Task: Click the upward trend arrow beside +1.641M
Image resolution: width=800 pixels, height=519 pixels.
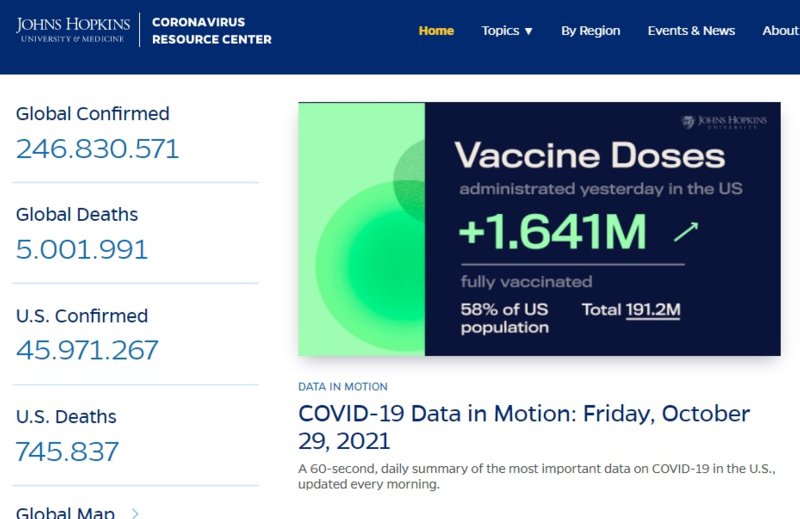Action: coord(686,232)
